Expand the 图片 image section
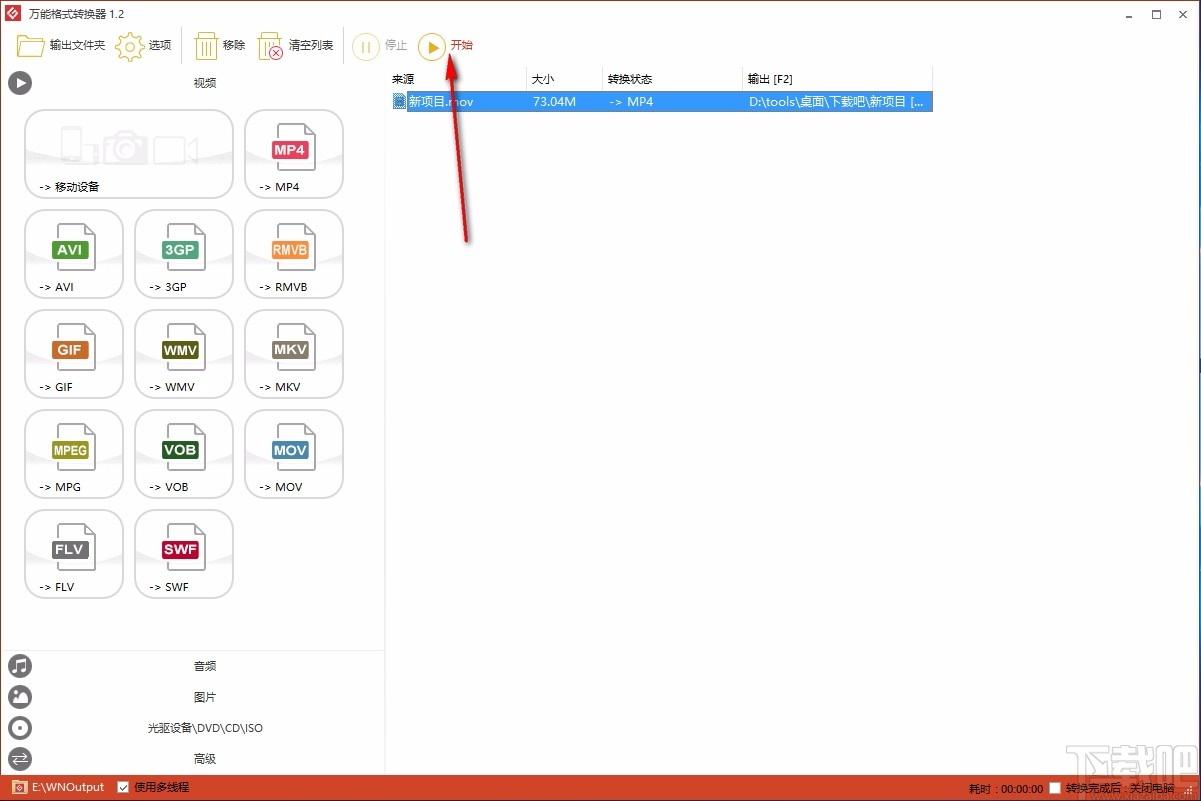 [204, 697]
